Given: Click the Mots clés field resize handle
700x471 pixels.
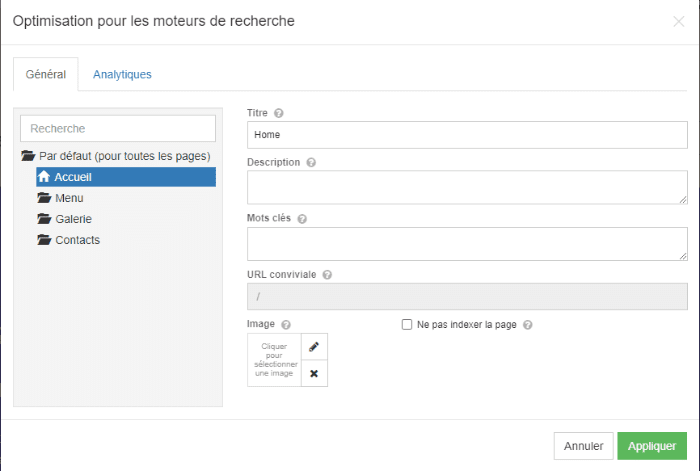Looking at the screenshot, I should pos(683,256).
